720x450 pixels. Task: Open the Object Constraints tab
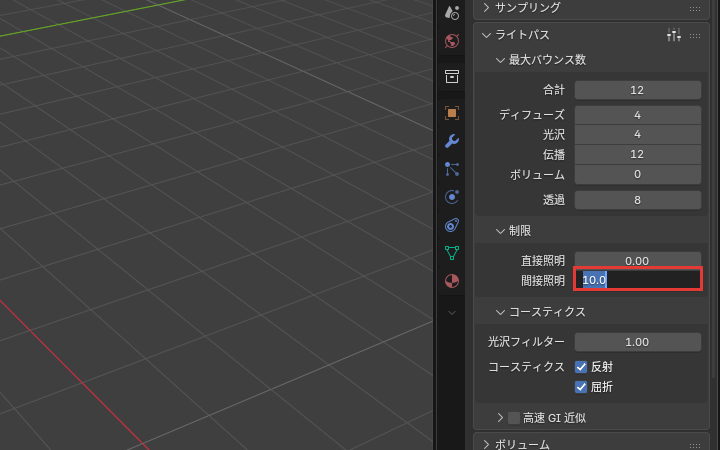click(452, 225)
